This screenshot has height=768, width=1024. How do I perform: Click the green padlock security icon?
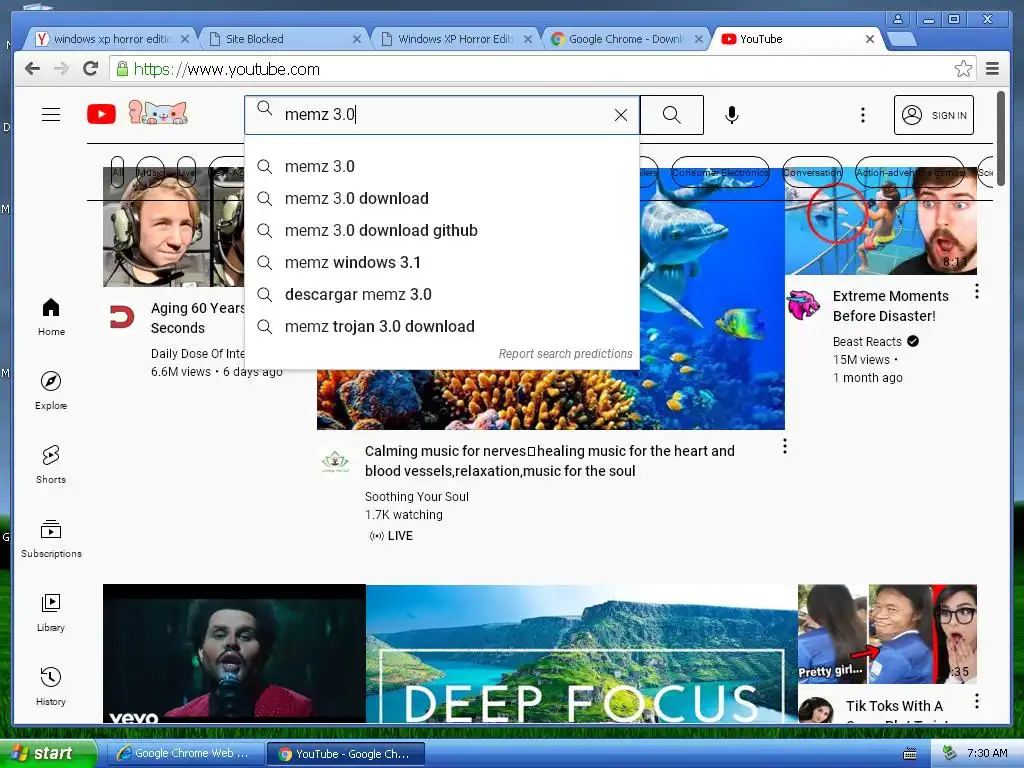[x=122, y=69]
